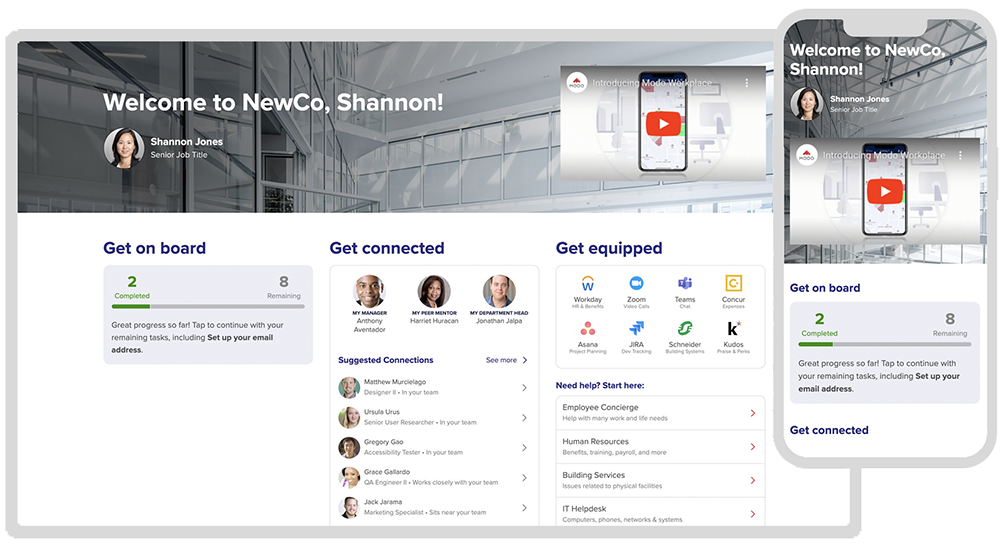Open Asana Project Planning icon
This screenshot has width=1000, height=546.
[x=587, y=329]
